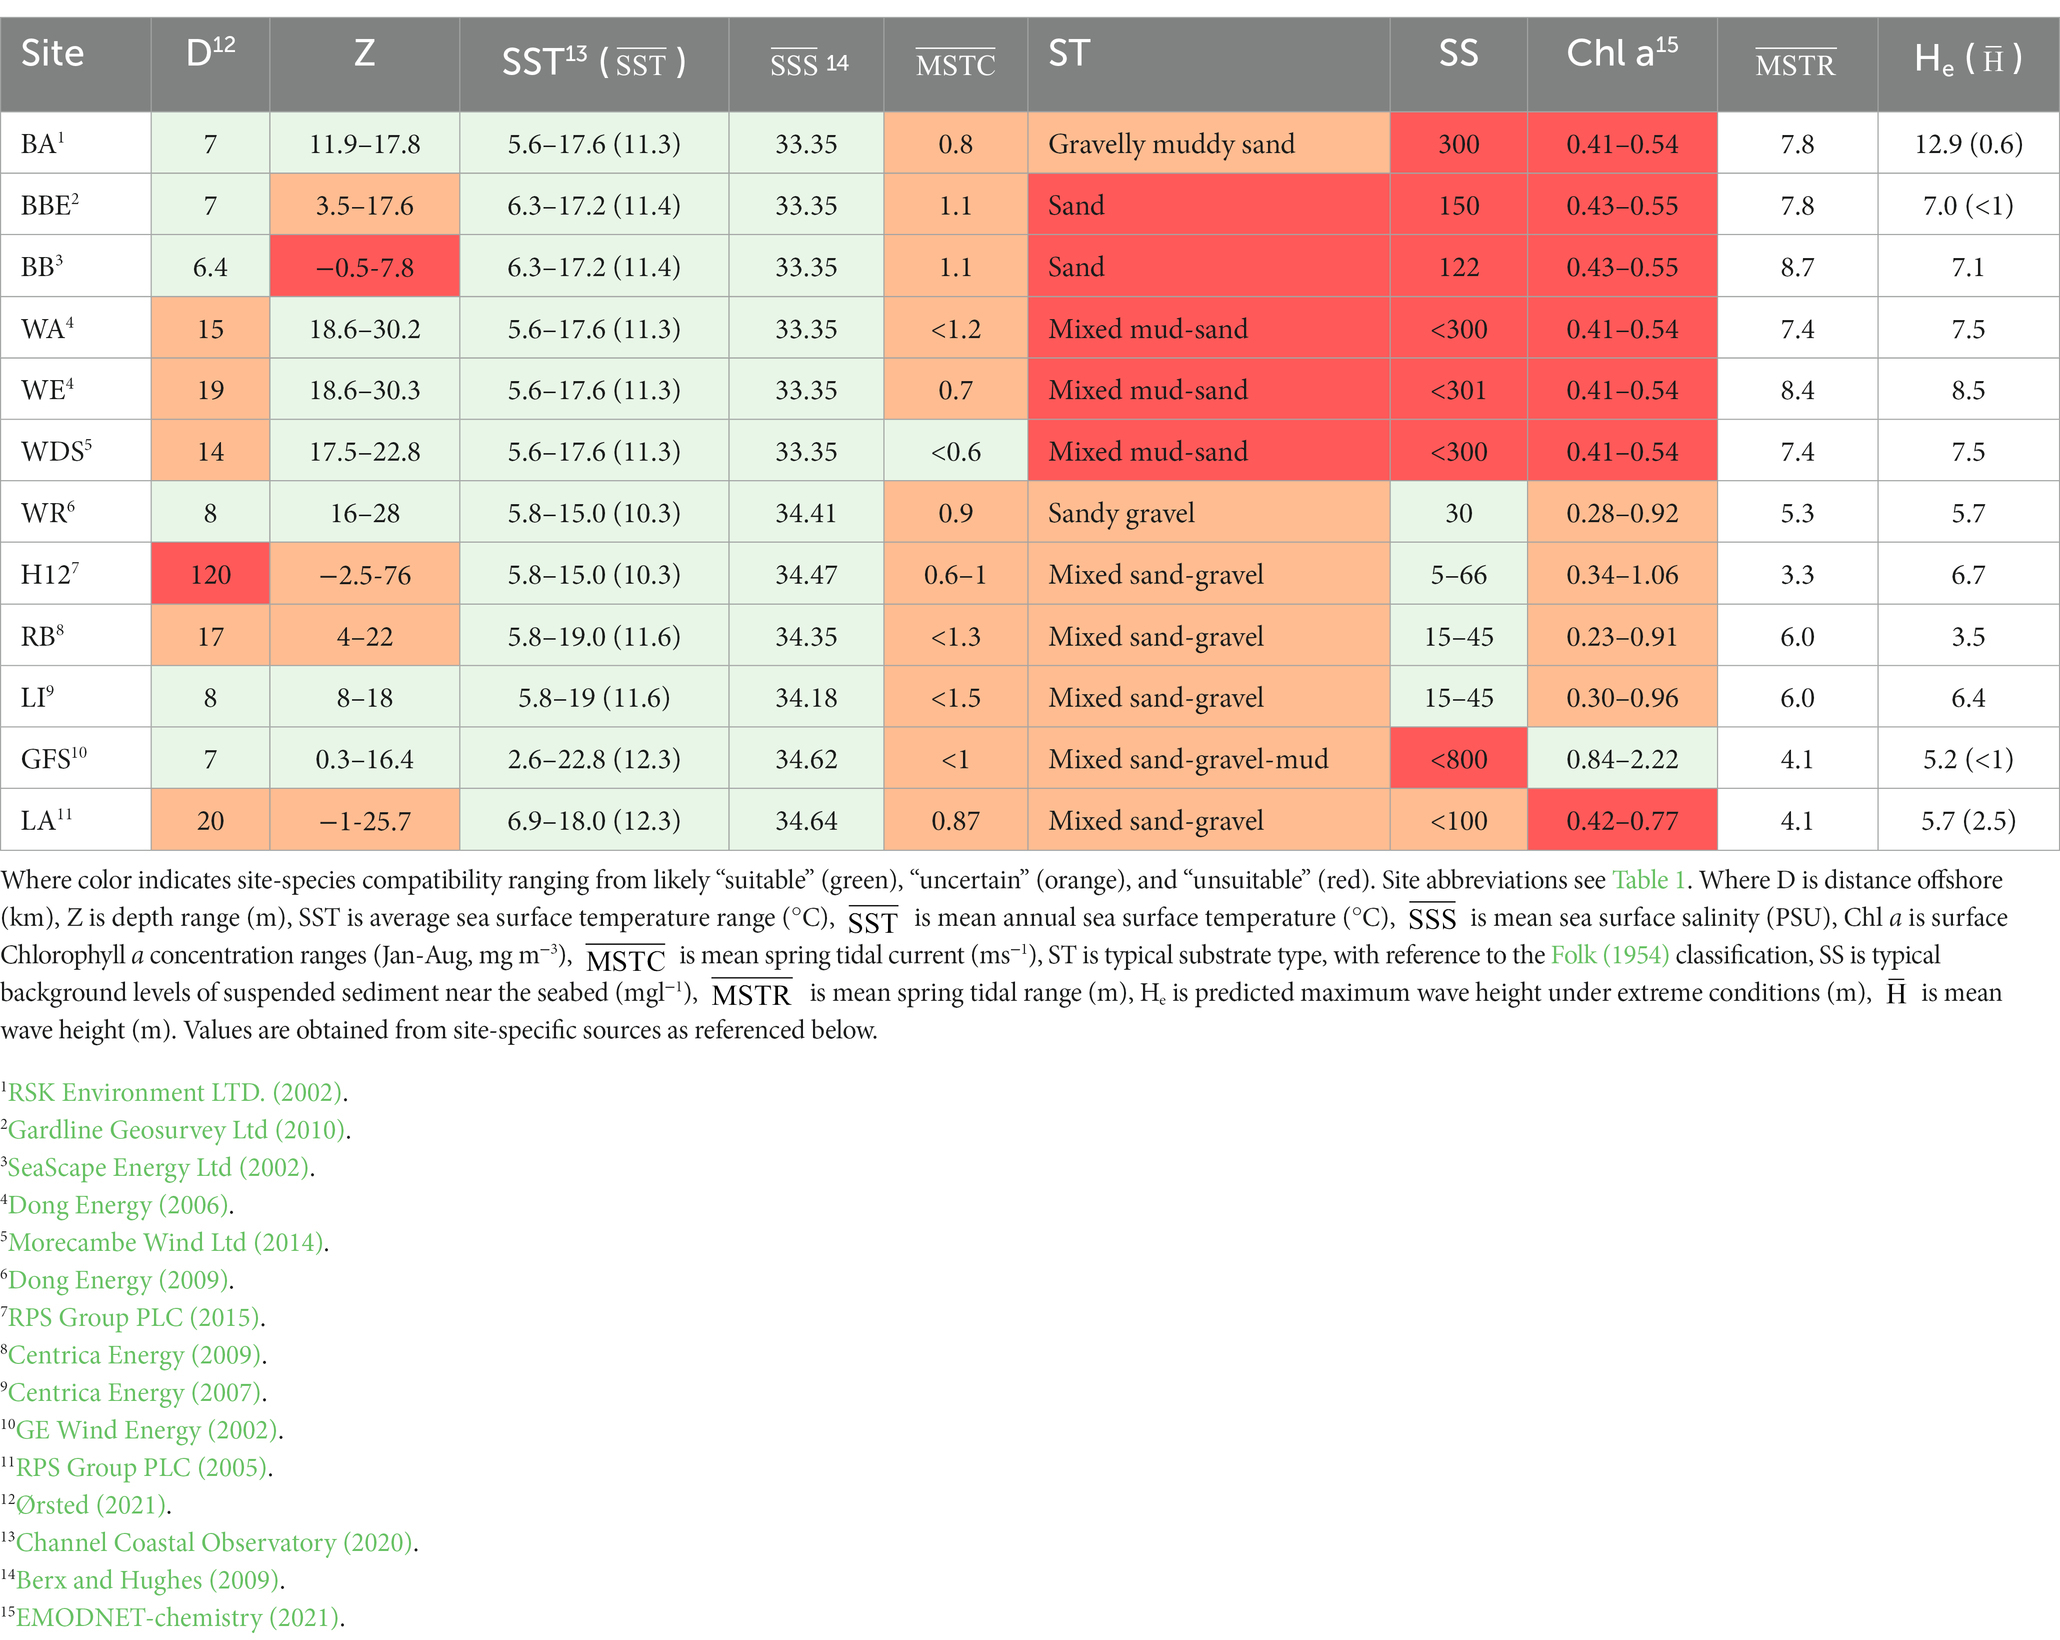Click the 8.7 tidal range cell

click(1797, 266)
